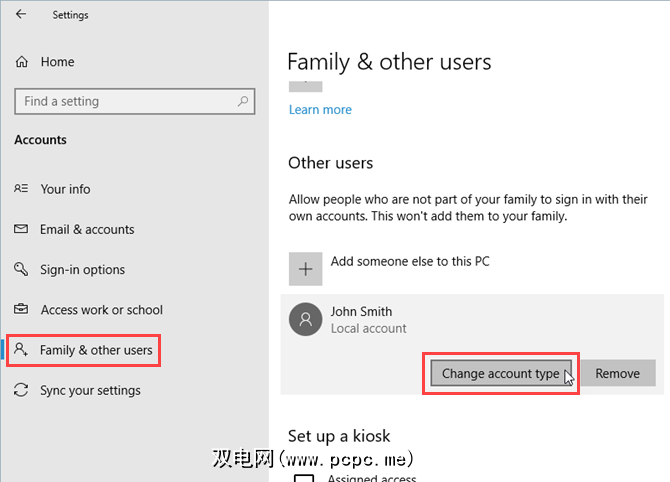Click the search magnifier icon
This screenshot has height=482, width=670.
[x=243, y=101]
